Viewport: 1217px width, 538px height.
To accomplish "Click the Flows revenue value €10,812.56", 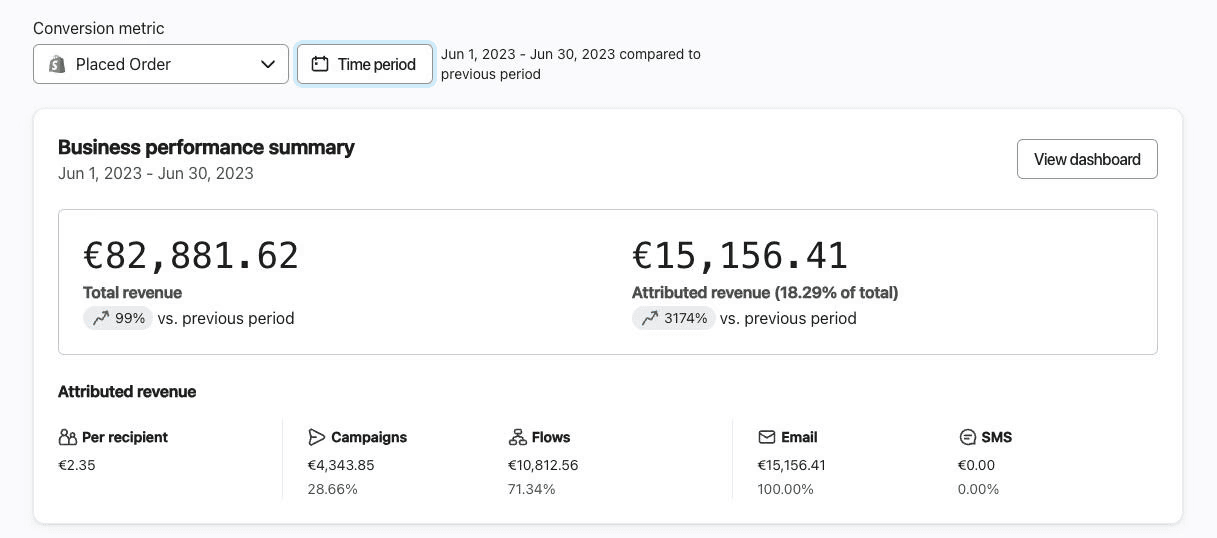I will (x=543, y=465).
